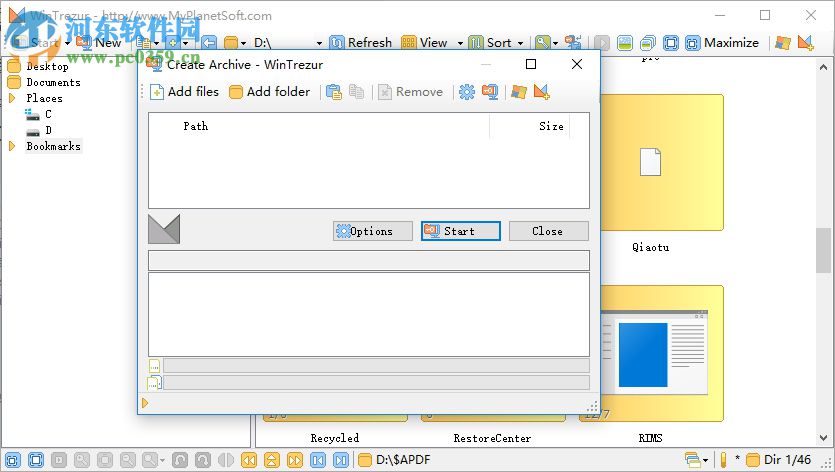Image resolution: width=835 pixels, height=472 pixels.
Task: Click the scroll-down arrow of file list
Action: (824, 438)
